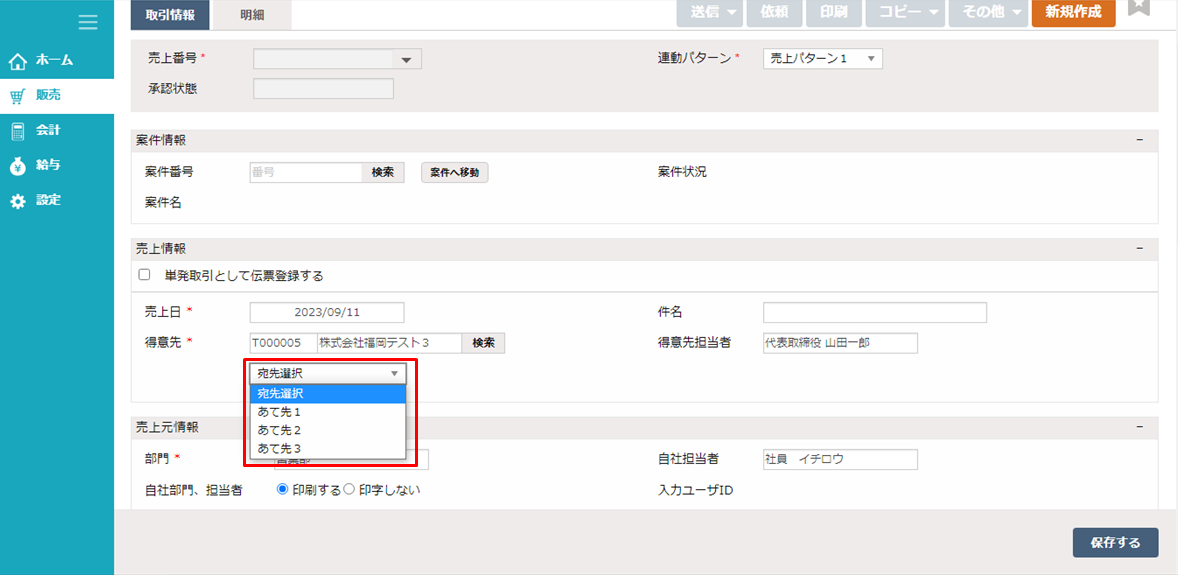This screenshot has width=1178, height=575.
Task: Open the 売上番号 dropdown
Action: (337, 60)
